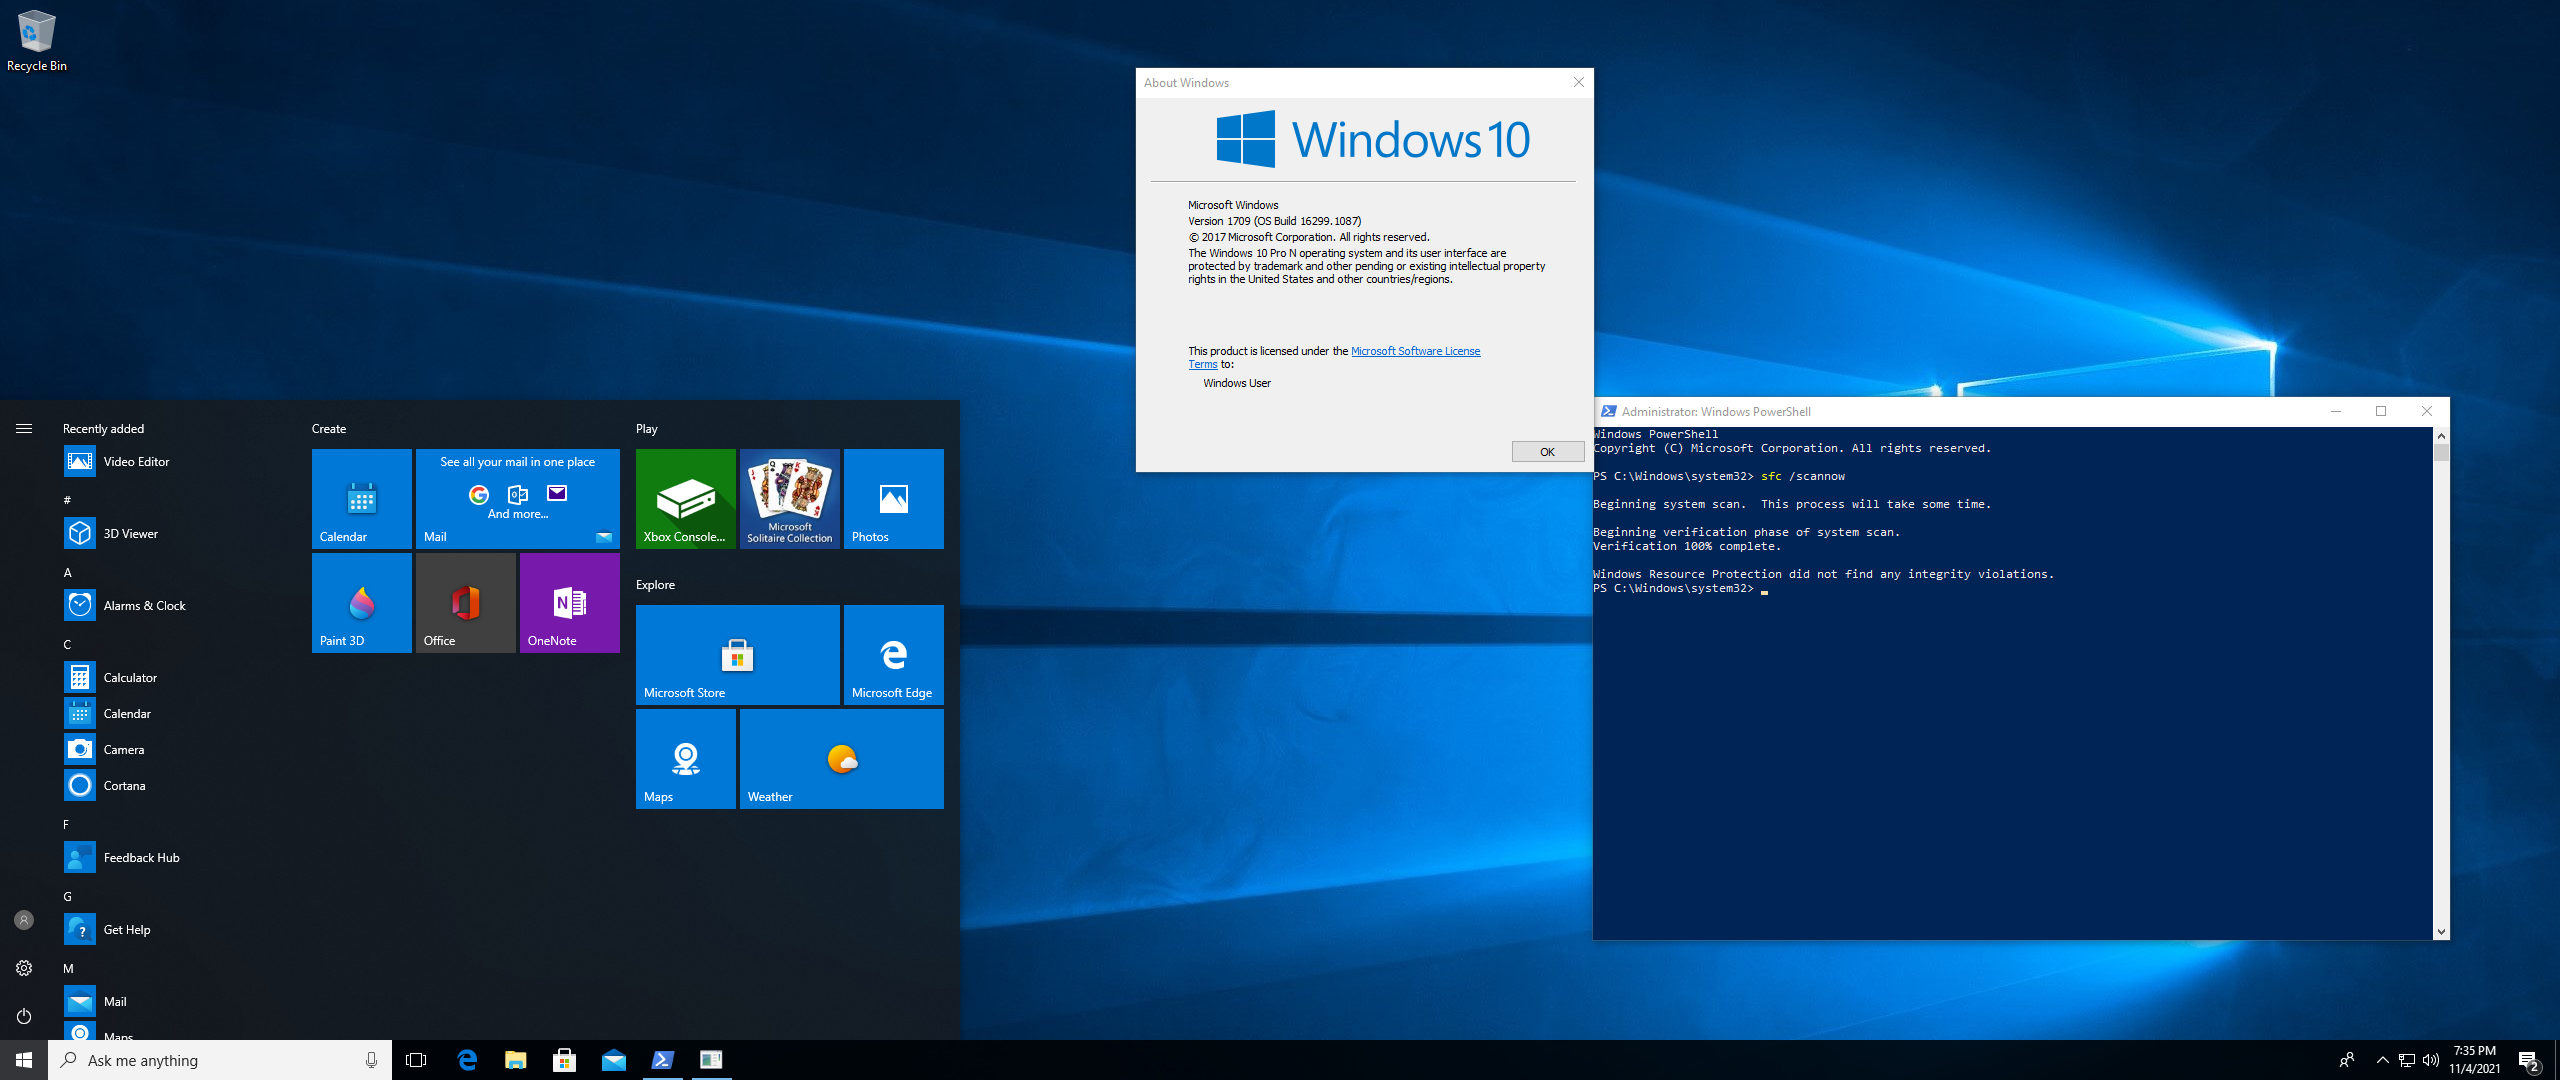
Task: Click the Ask me anything search box
Action: (220, 1060)
